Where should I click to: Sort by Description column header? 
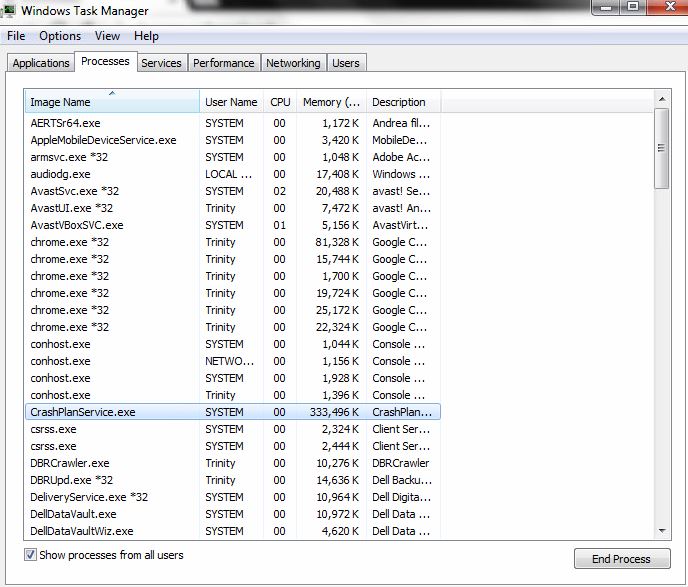coord(403,102)
